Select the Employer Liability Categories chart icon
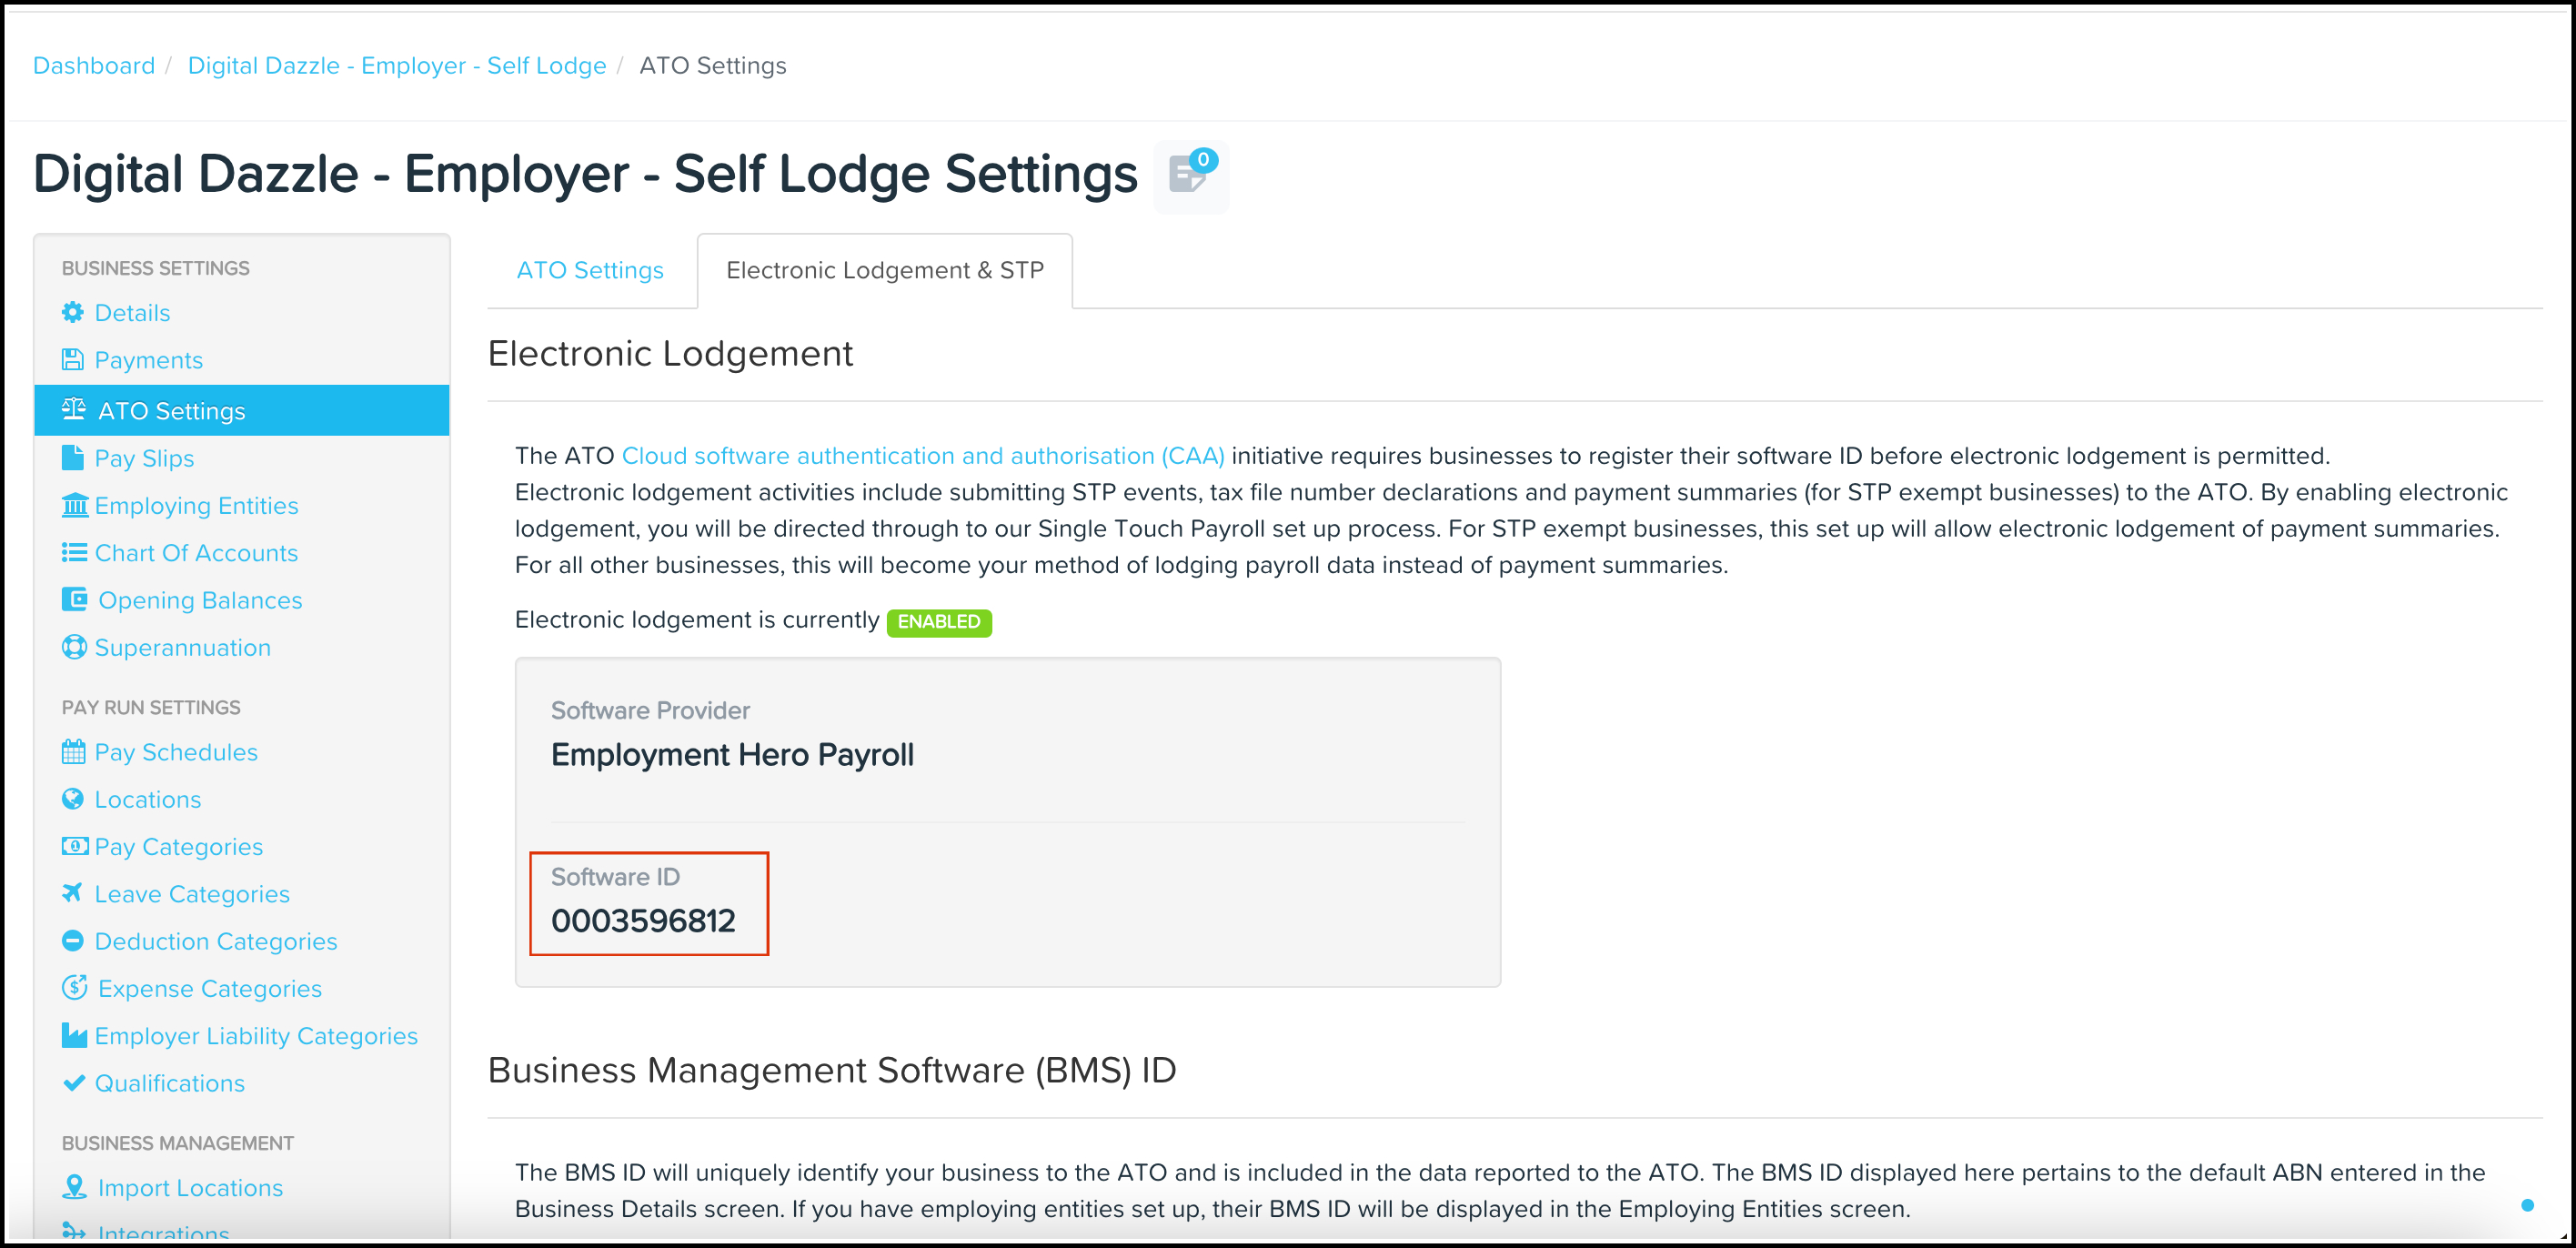 coord(73,1035)
